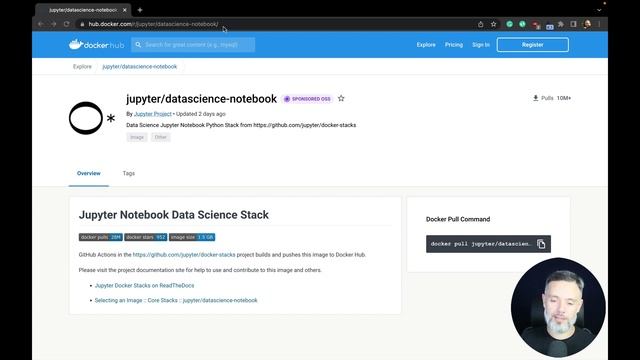The height and width of the screenshot is (360, 640).
Task: Share this page from address bar
Action: tap(480, 24)
